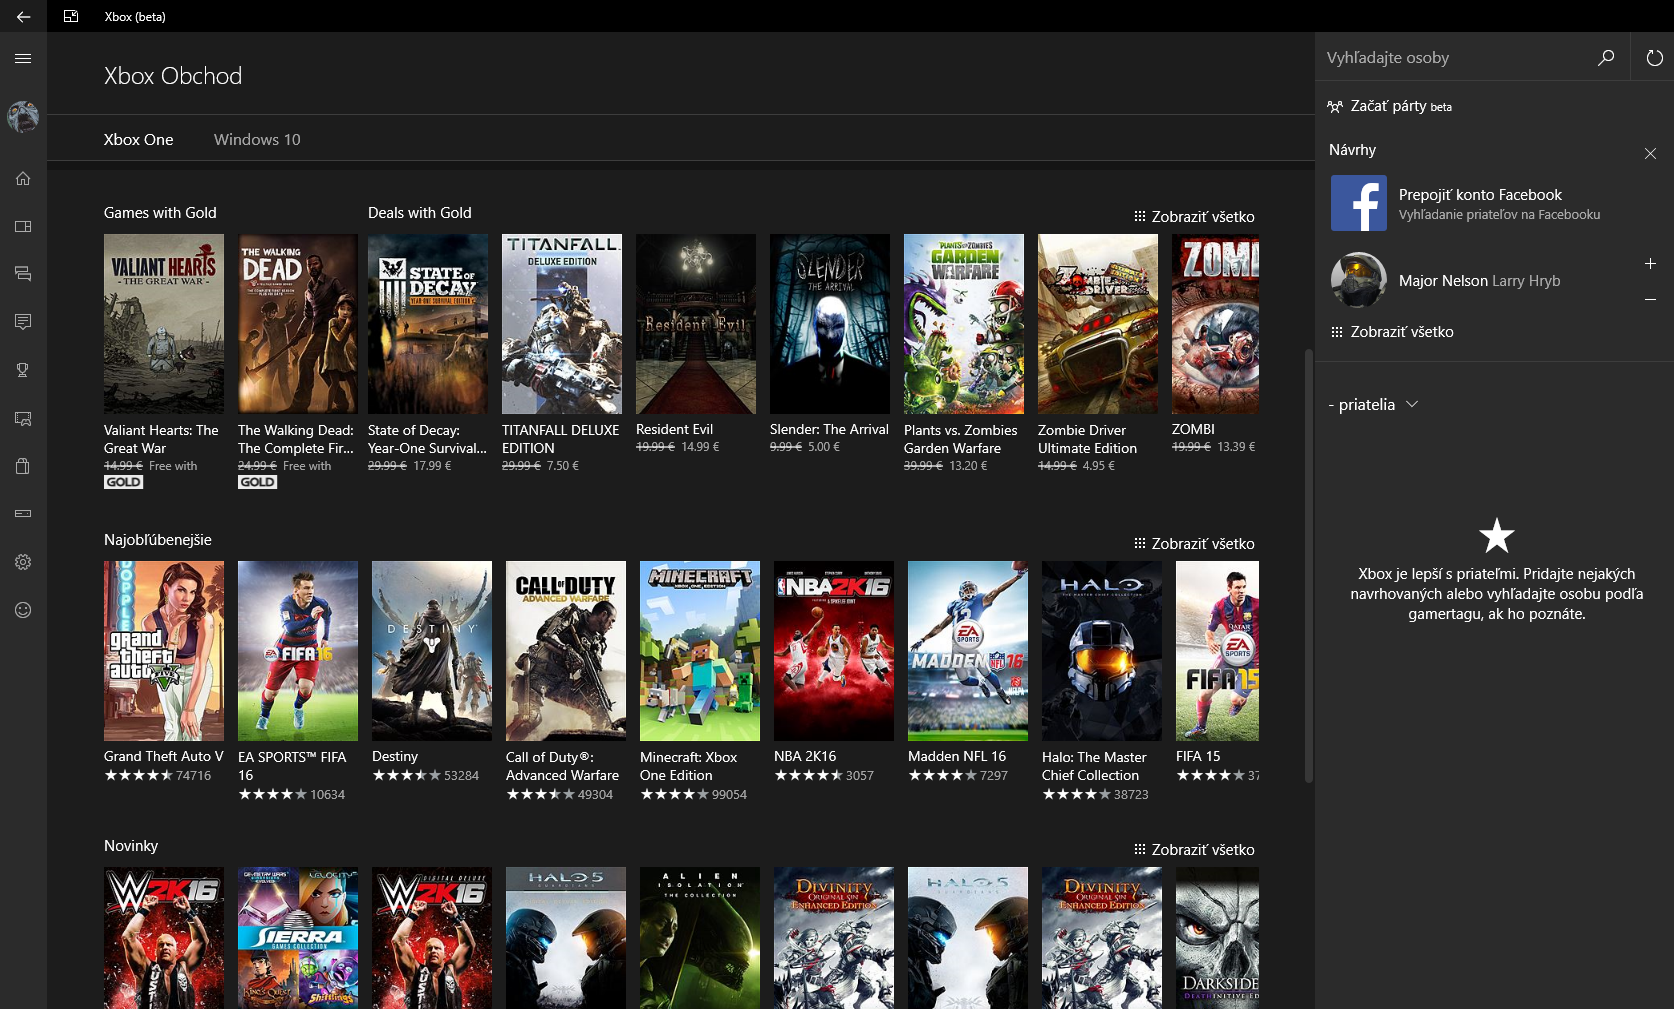Image resolution: width=1674 pixels, height=1009 pixels.
Task: Open Feedback smiley icon
Action: pos(23,610)
